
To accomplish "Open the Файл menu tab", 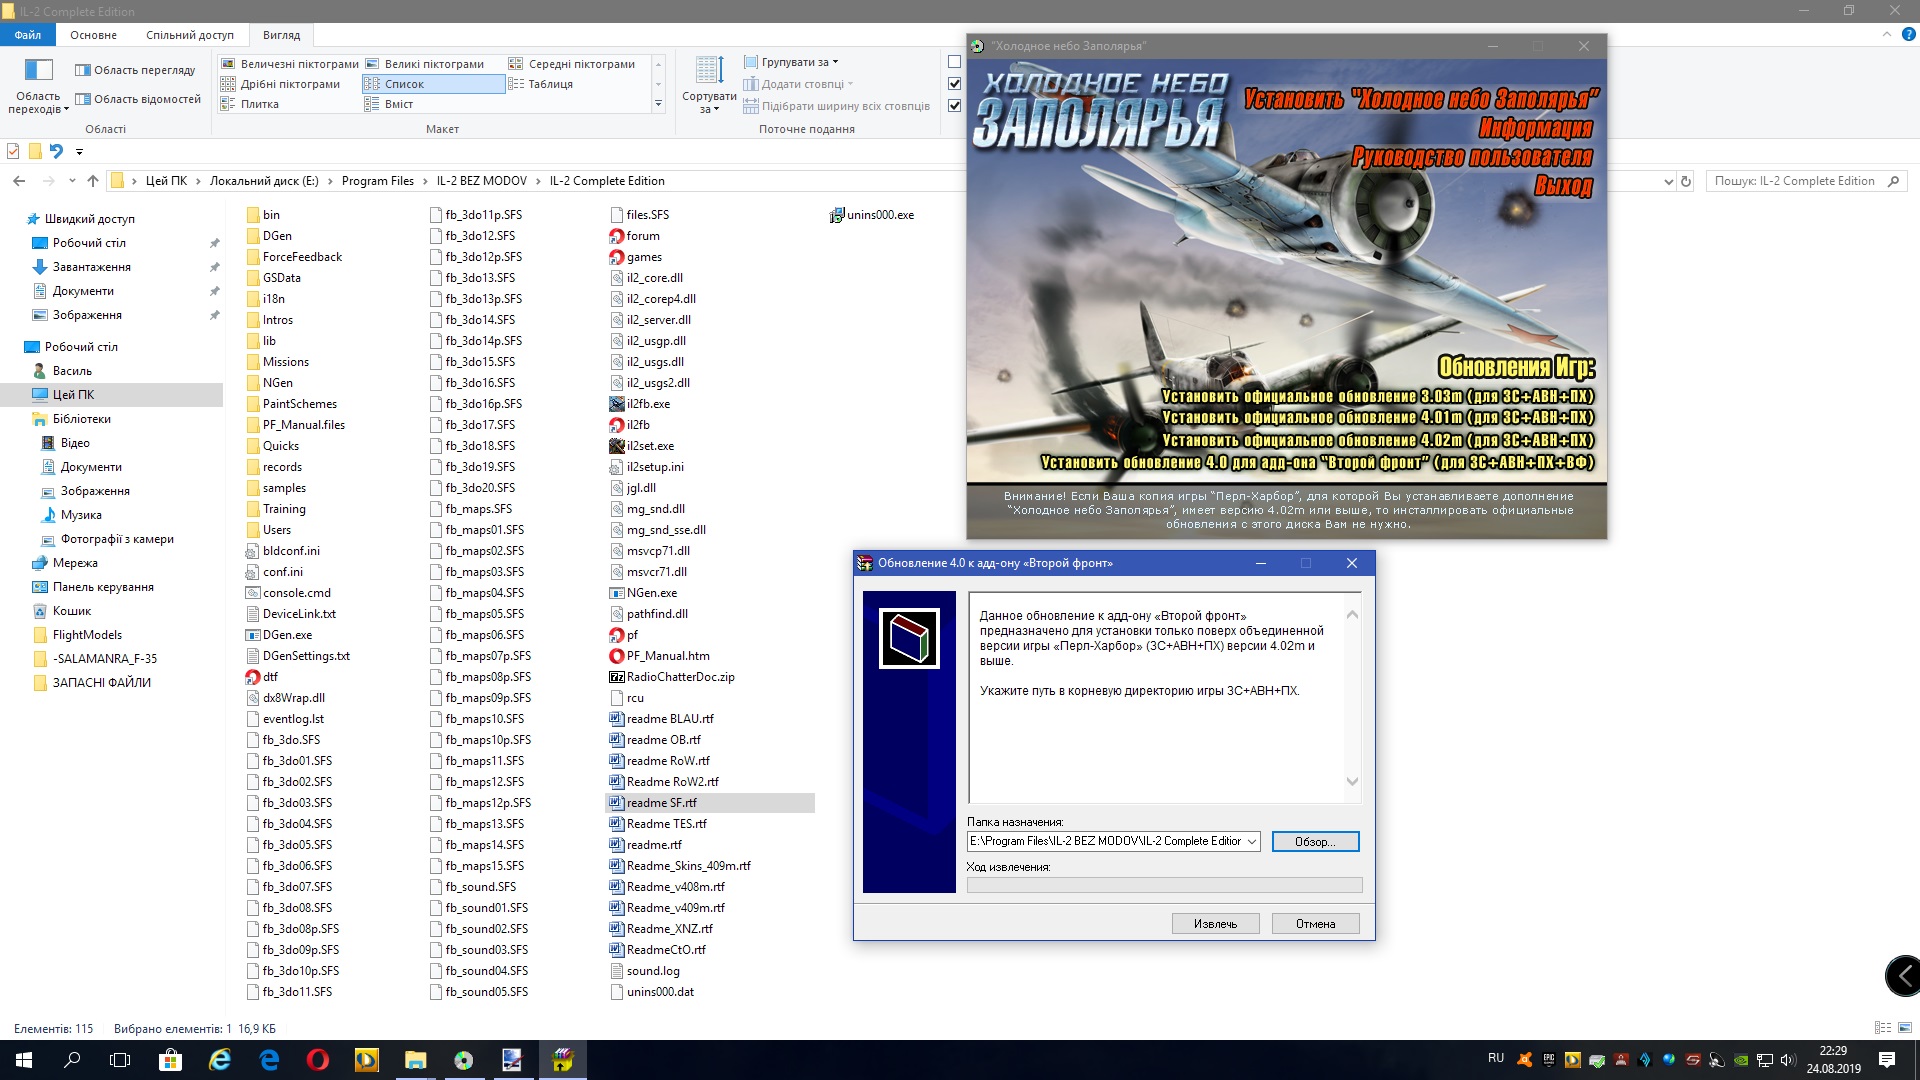I will pos(27,35).
